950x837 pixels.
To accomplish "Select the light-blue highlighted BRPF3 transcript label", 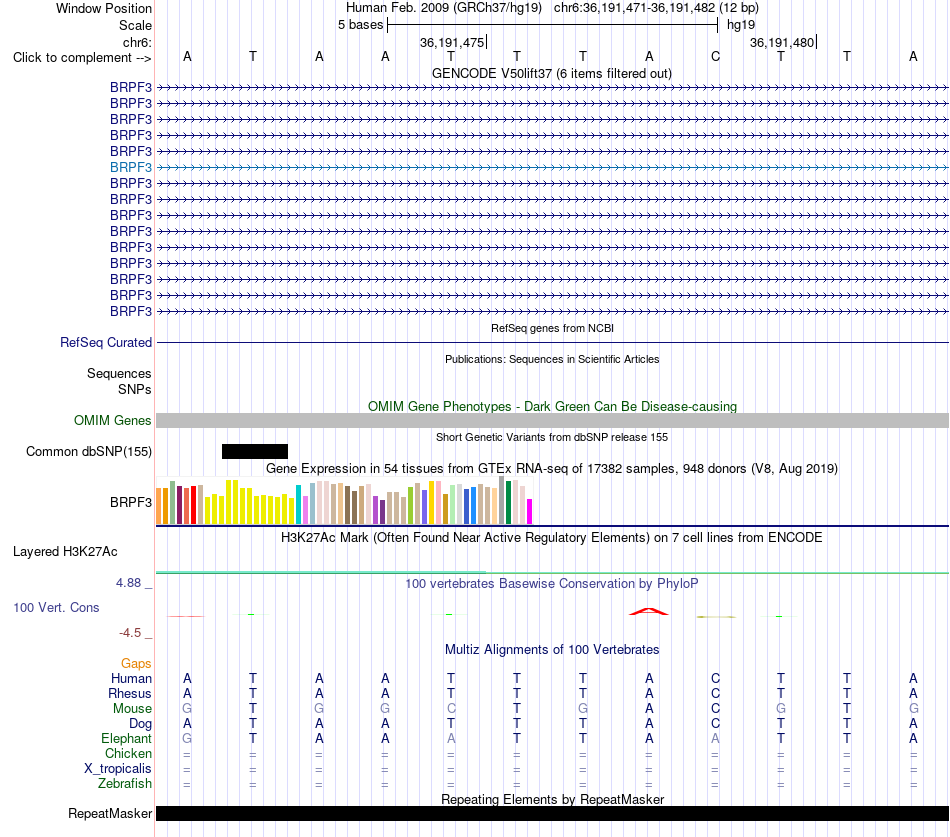I will (131, 167).
